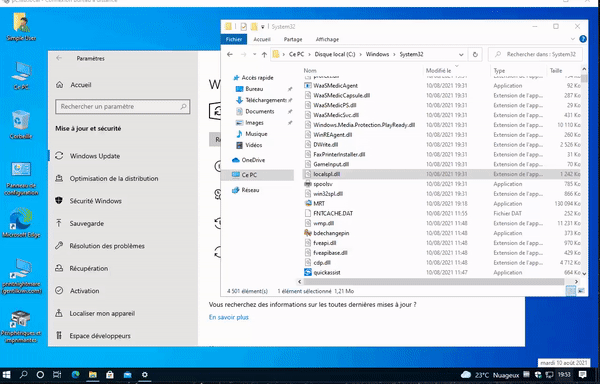Select the Ce PC desktop icon
The height and width of the screenshot is (384, 600).
pyautogui.click(x=21, y=76)
